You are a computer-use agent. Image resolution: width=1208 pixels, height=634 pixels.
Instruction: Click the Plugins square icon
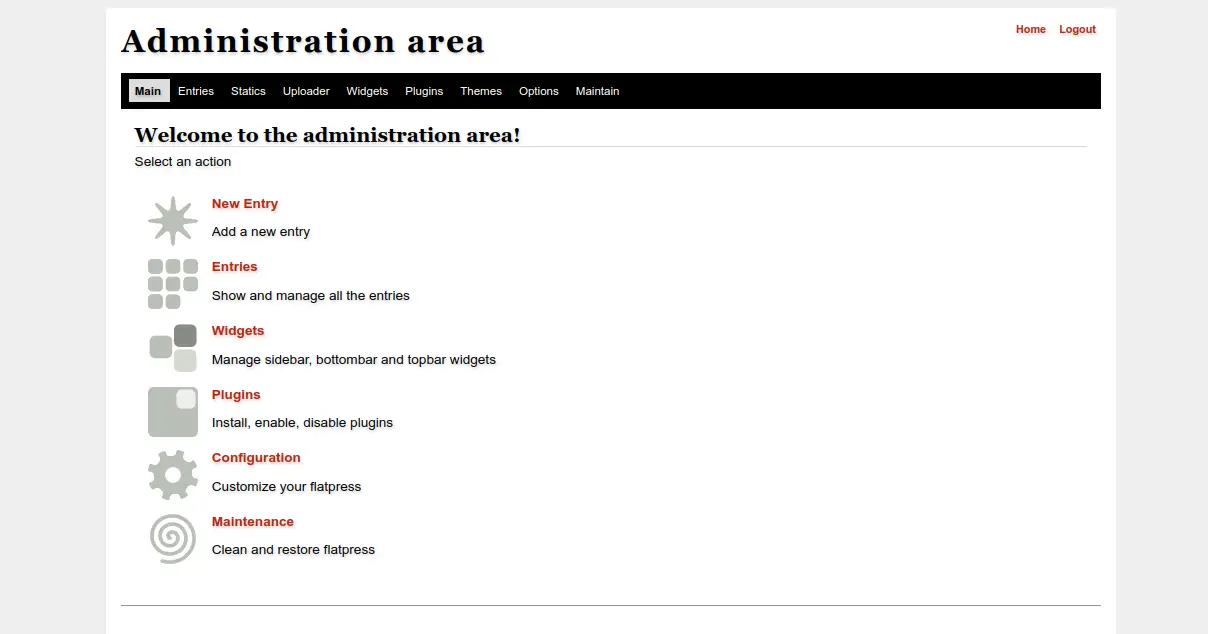click(173, 412)
